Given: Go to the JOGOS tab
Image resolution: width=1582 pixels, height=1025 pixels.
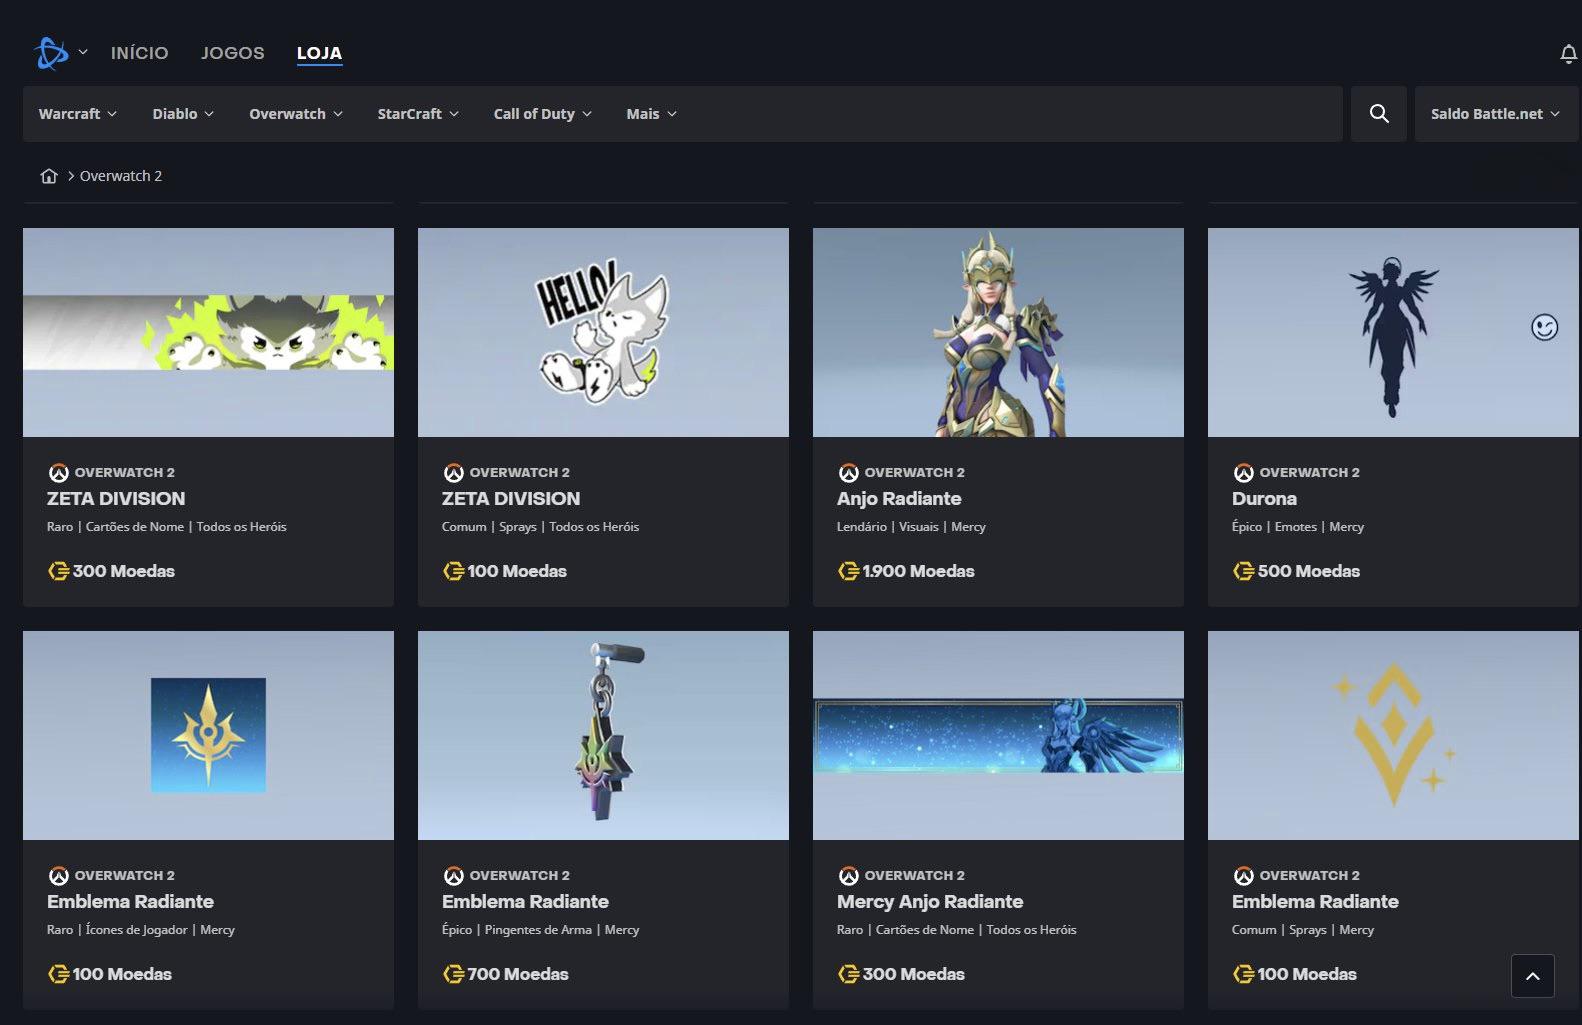Looking at the screenshot, I should pos(233,53).
